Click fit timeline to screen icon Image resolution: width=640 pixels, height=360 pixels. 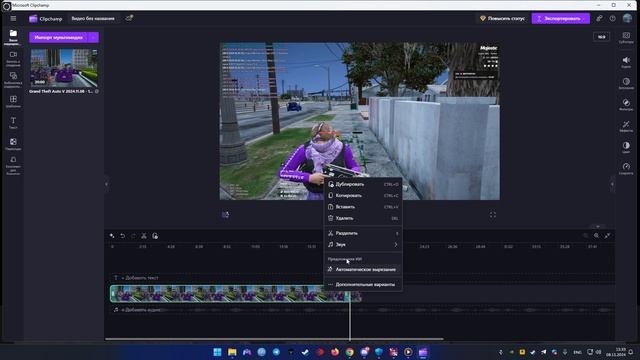pyautogui.click(x=607, y=236)
